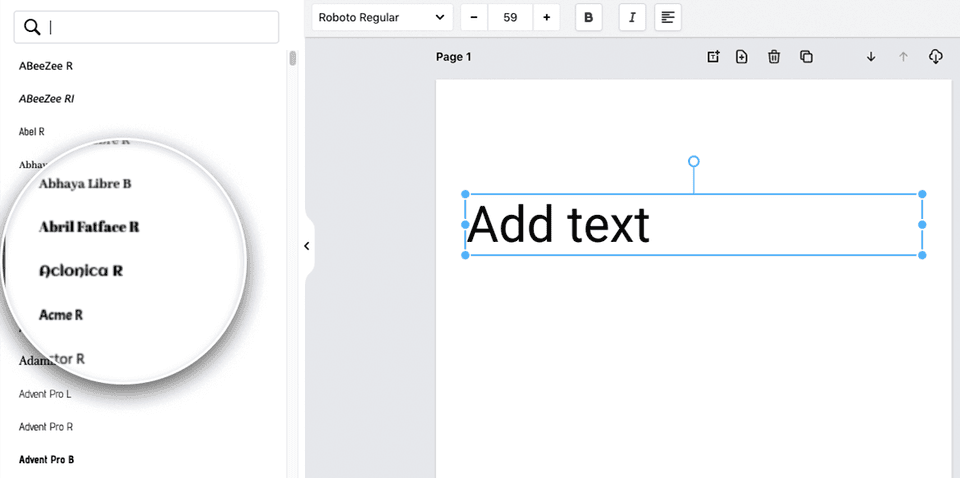The height and width of the screenshot is (478, 960).
Task: Click the Page 1 label
Action: [454, 57]
